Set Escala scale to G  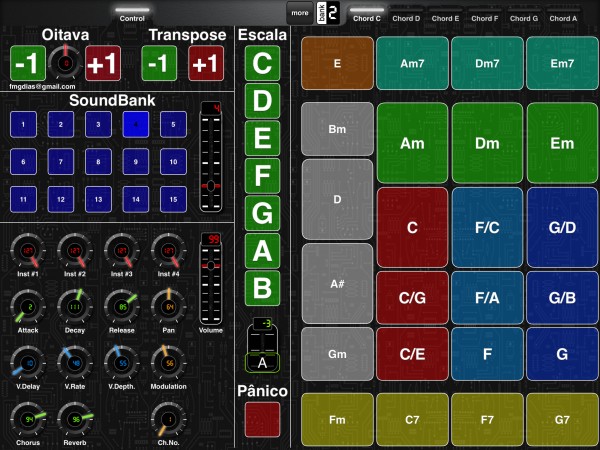[262, 213]
